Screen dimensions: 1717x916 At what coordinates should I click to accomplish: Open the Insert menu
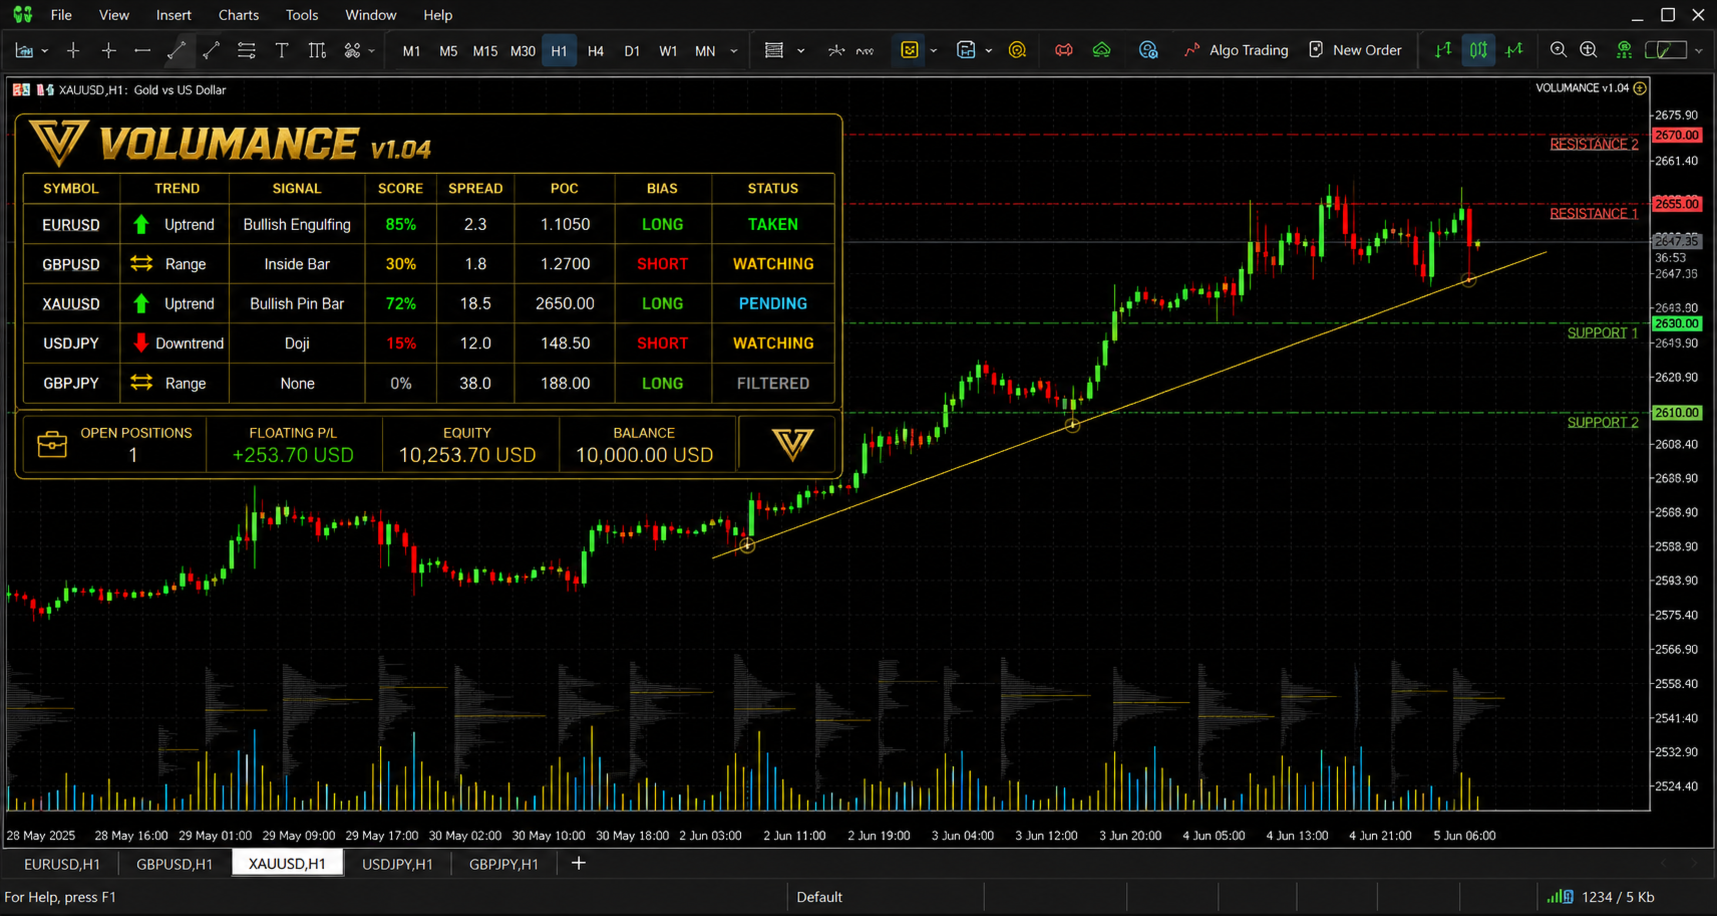click(x=174, y=15)
